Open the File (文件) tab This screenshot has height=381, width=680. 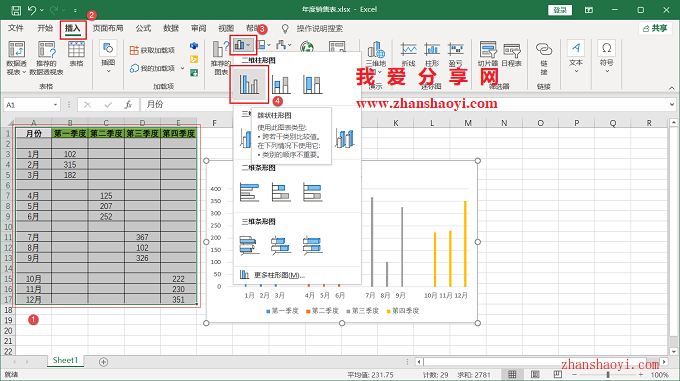click(16, 28)
